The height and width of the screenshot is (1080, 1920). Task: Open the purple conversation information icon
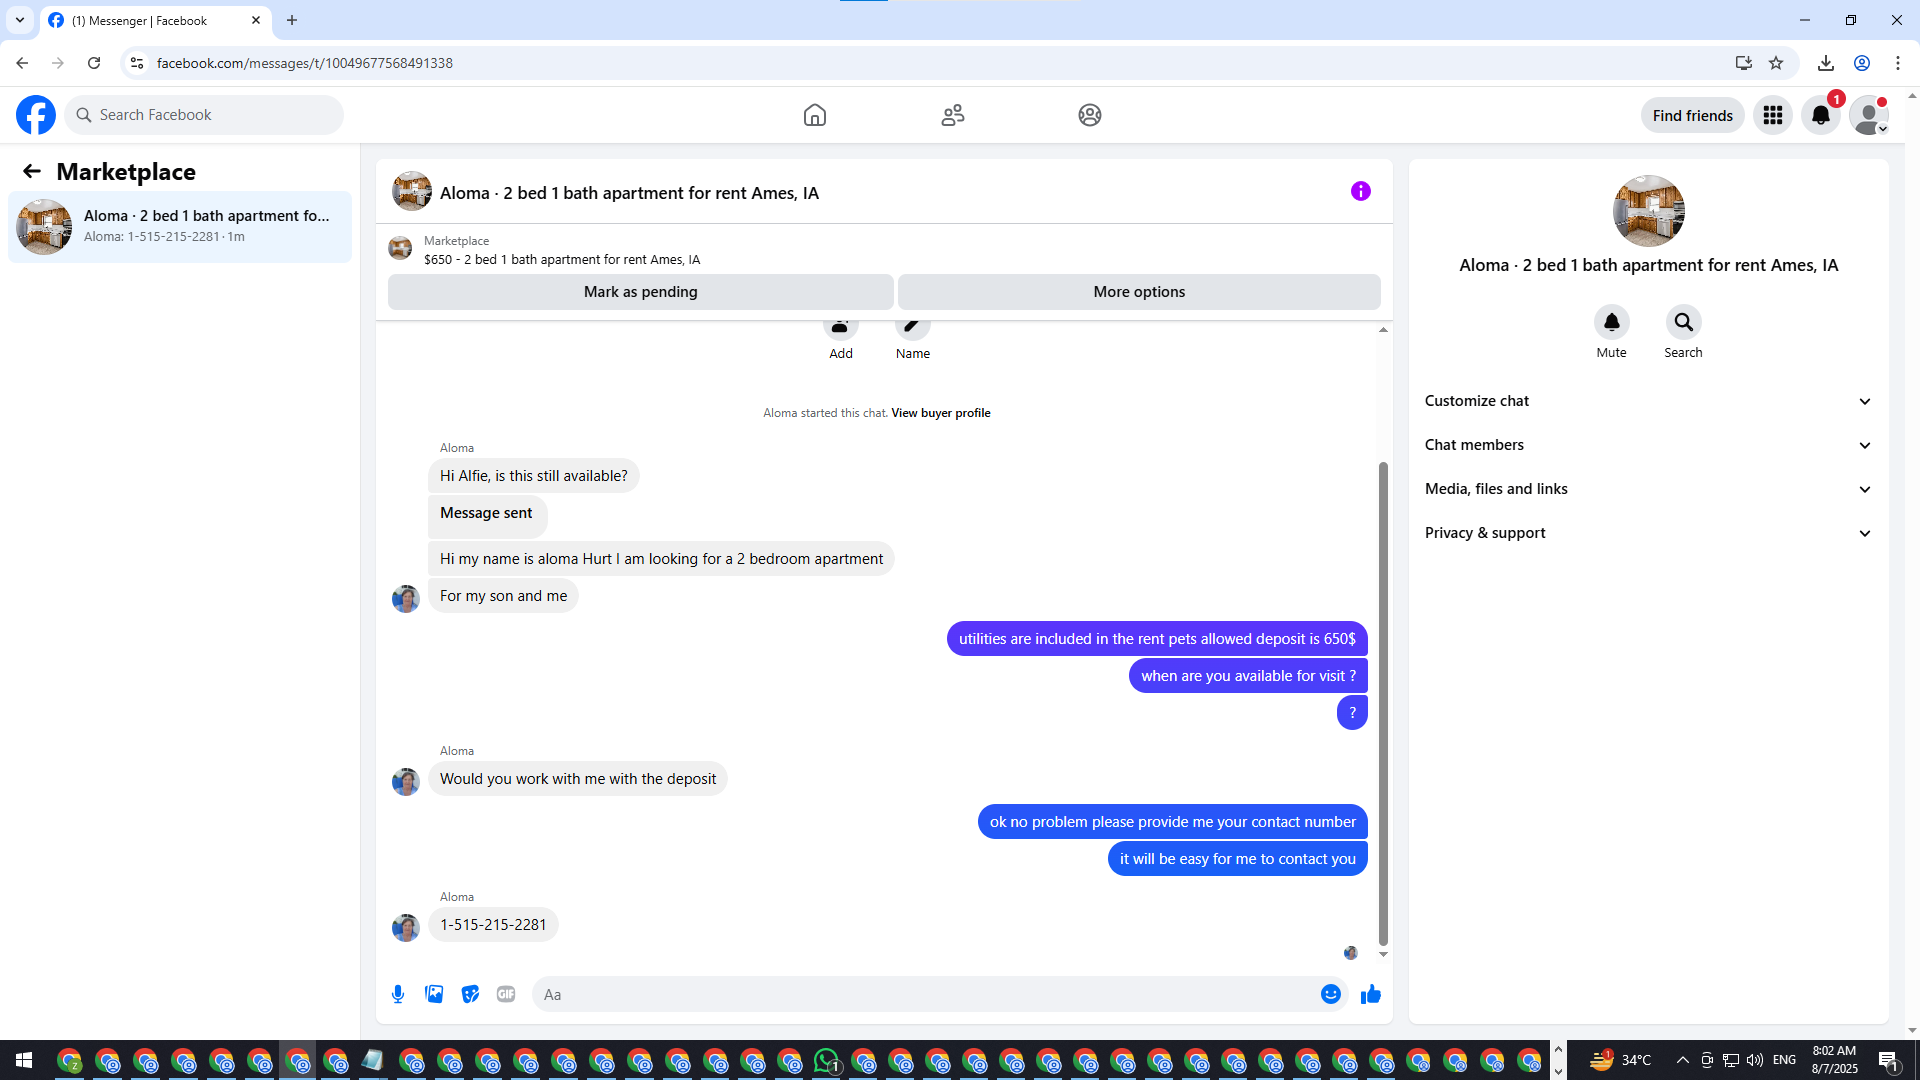pos(1361,191)
